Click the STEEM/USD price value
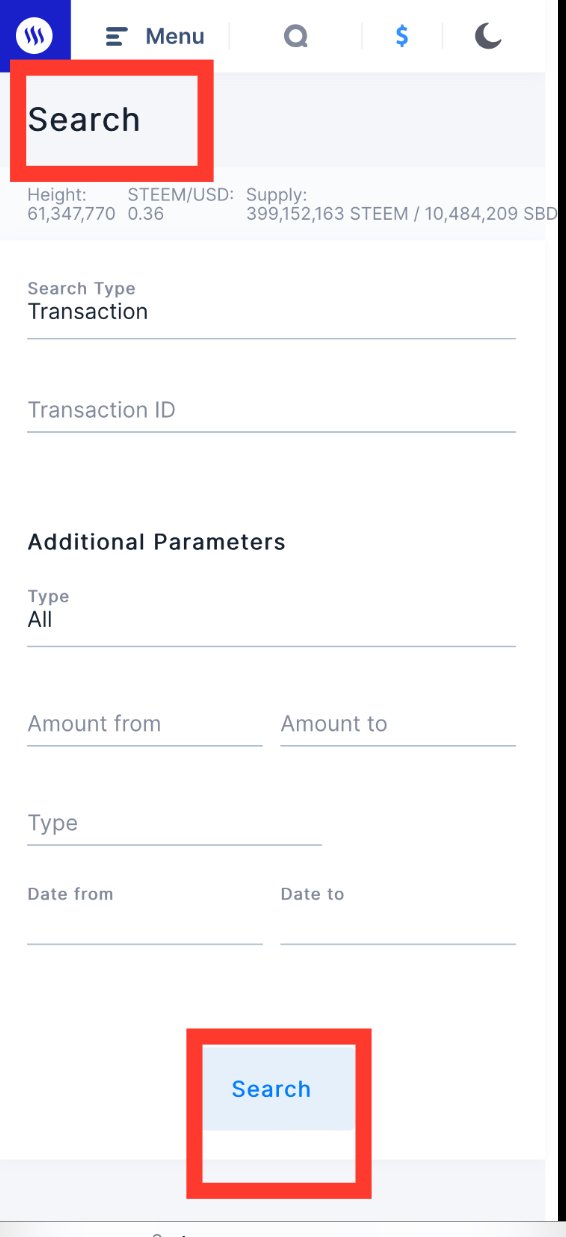Viewport: 566px width, 1237px height. (146, 214)
